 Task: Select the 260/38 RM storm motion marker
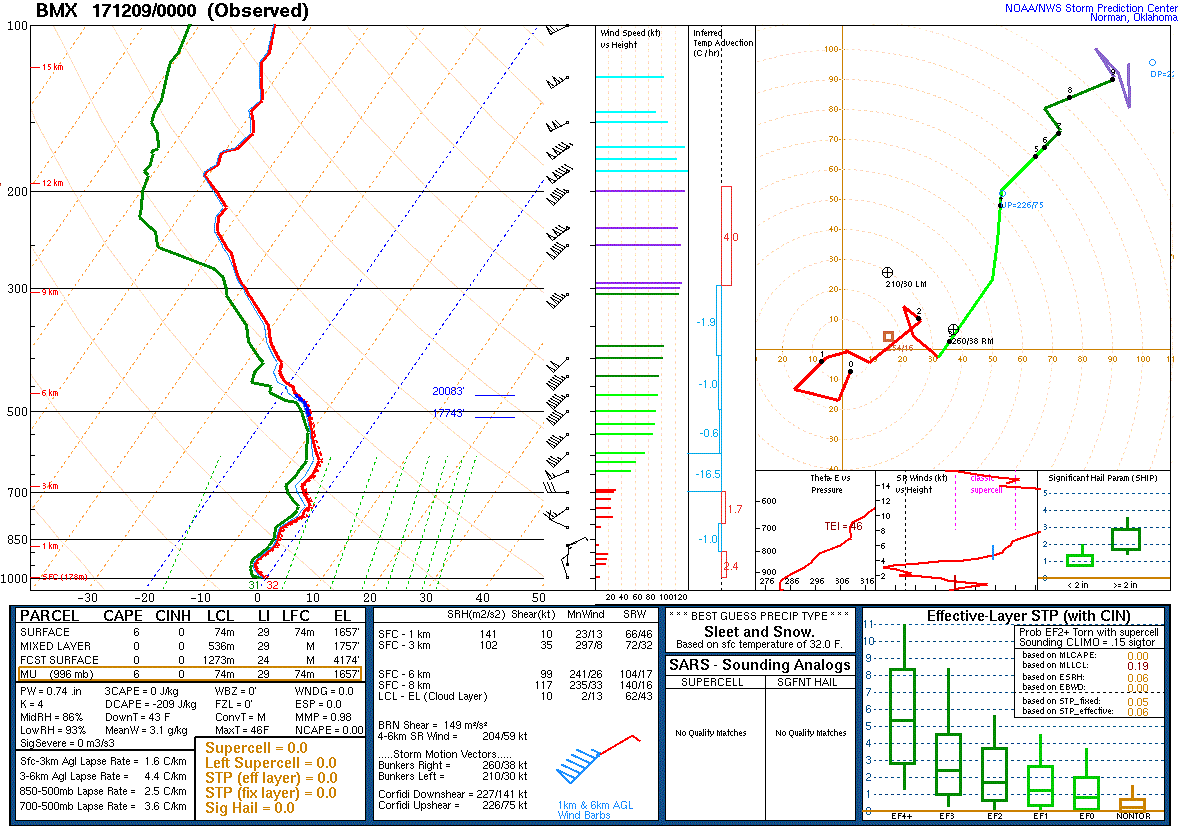pos(953,329)
